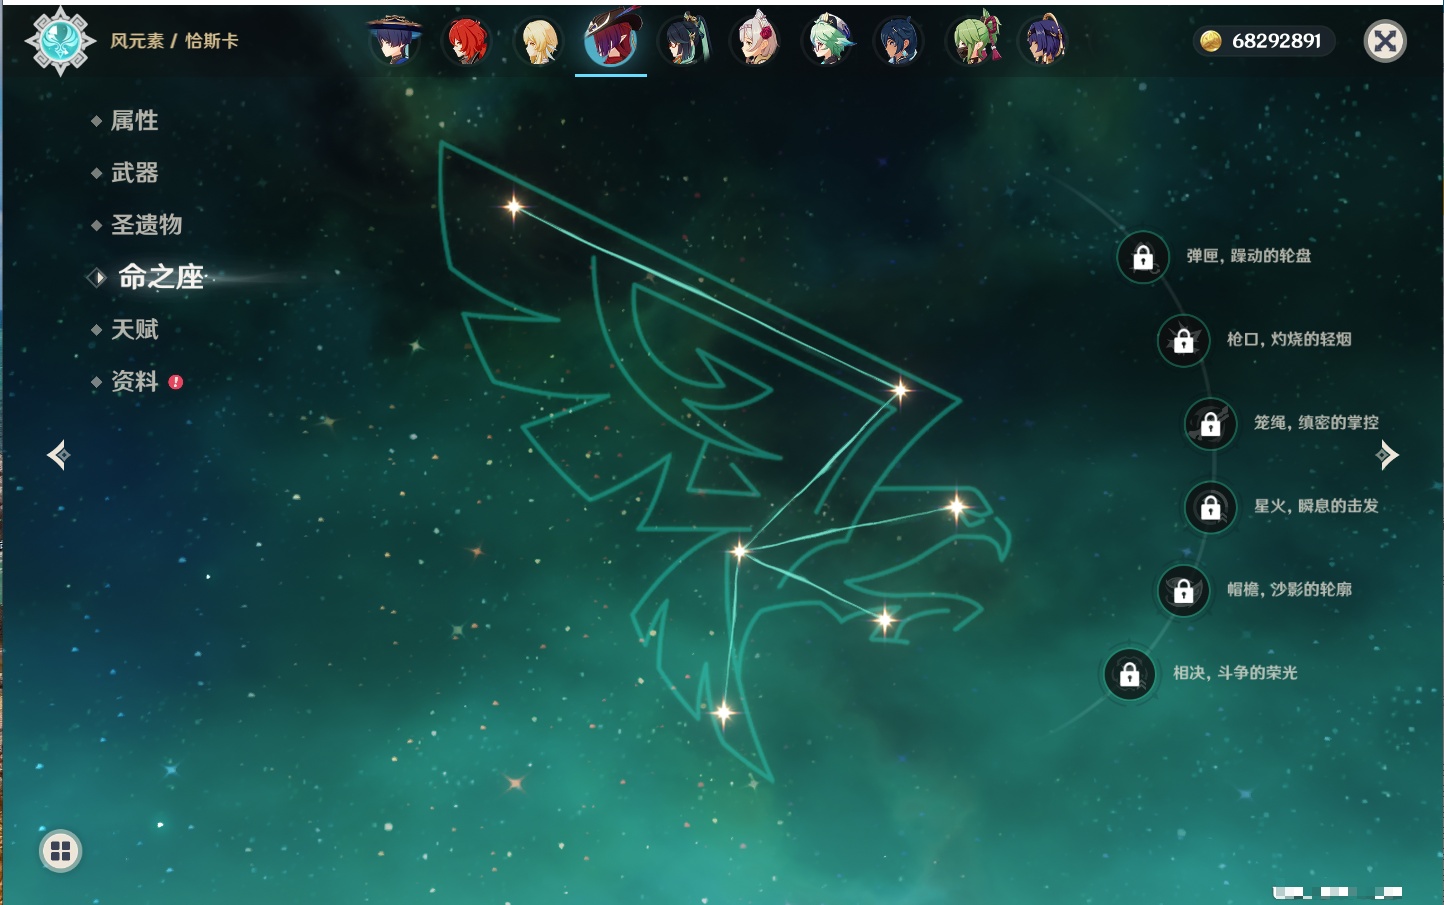
Task: Switch to Diluc's red-haired portrait
Action: pos(467,42)
